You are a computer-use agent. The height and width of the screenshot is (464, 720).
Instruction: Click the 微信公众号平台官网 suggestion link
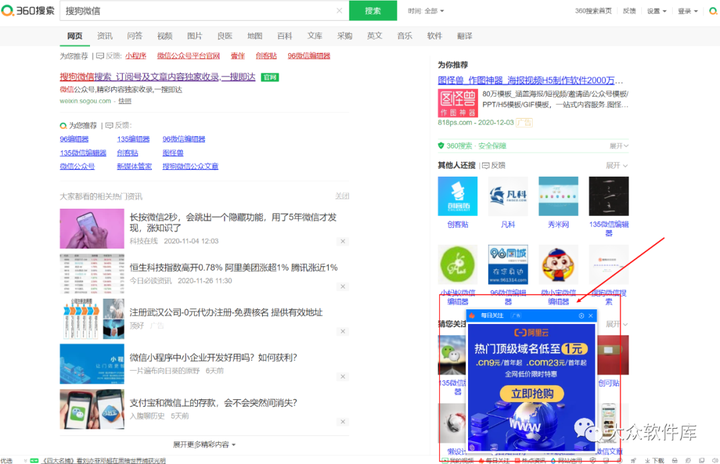pos(188,56)
